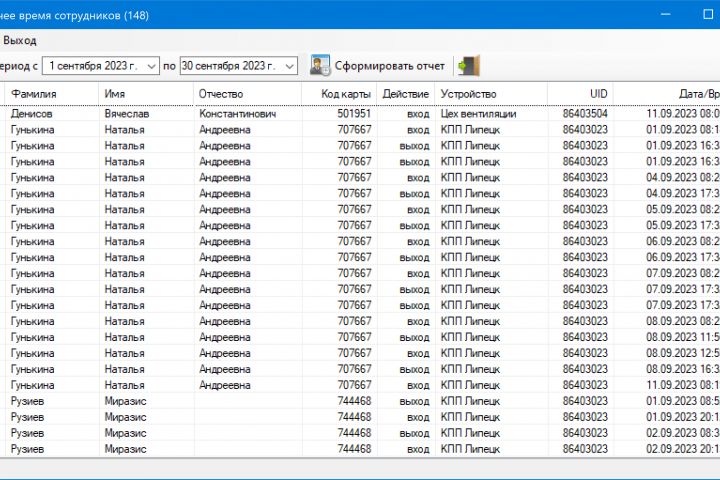
Task: Click Цех вентиляции device cell
Action: point(478,113)
